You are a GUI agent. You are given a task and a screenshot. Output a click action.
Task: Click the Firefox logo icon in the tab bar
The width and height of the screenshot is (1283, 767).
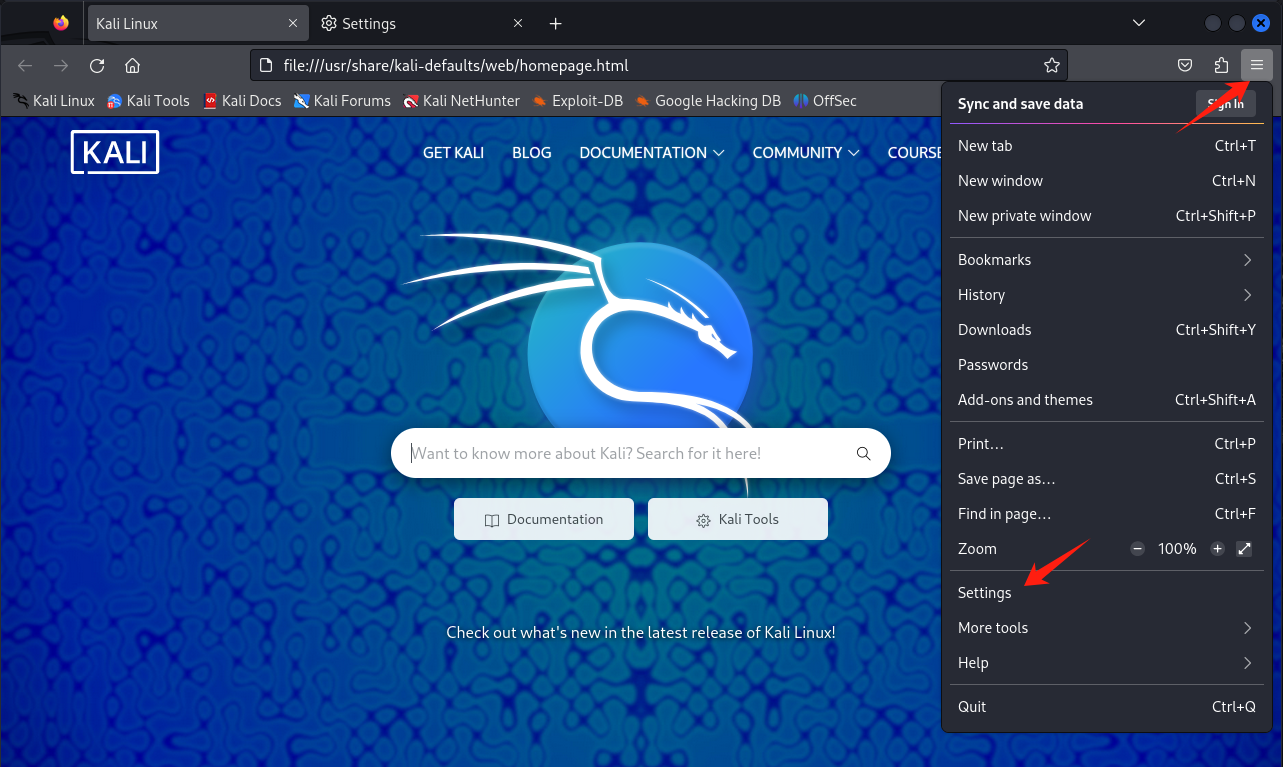pos(61,23)
